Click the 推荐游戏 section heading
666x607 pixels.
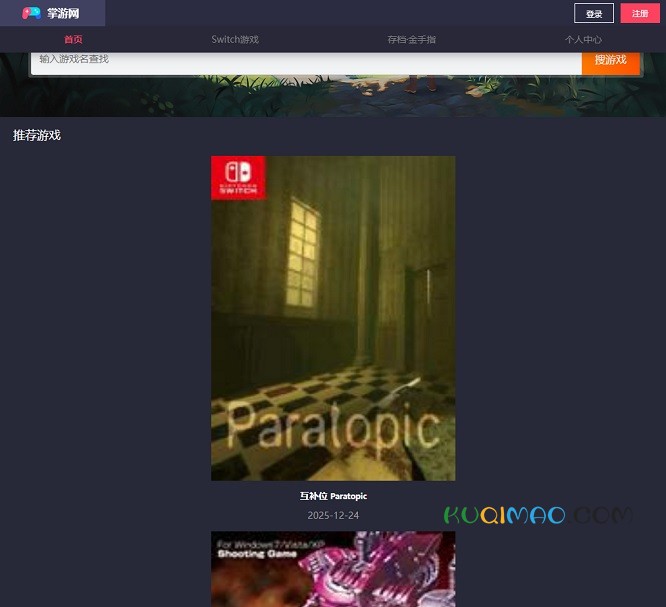37,135
